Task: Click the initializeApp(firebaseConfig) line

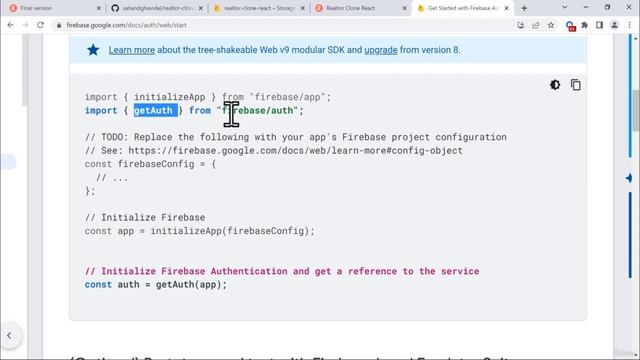Action: click(200, 231)
